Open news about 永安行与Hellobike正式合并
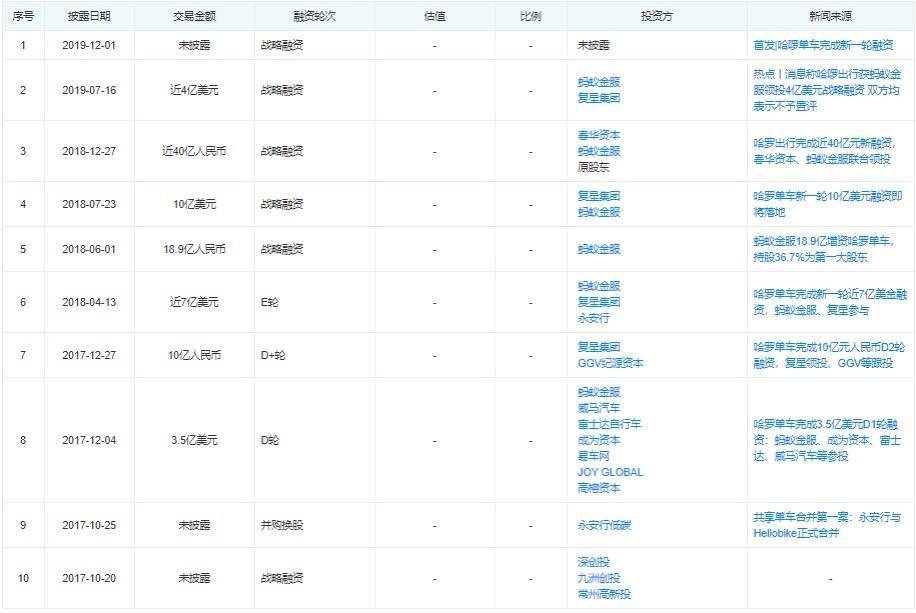The width and height of the screenshot is (916, 613). pos(833,525)
